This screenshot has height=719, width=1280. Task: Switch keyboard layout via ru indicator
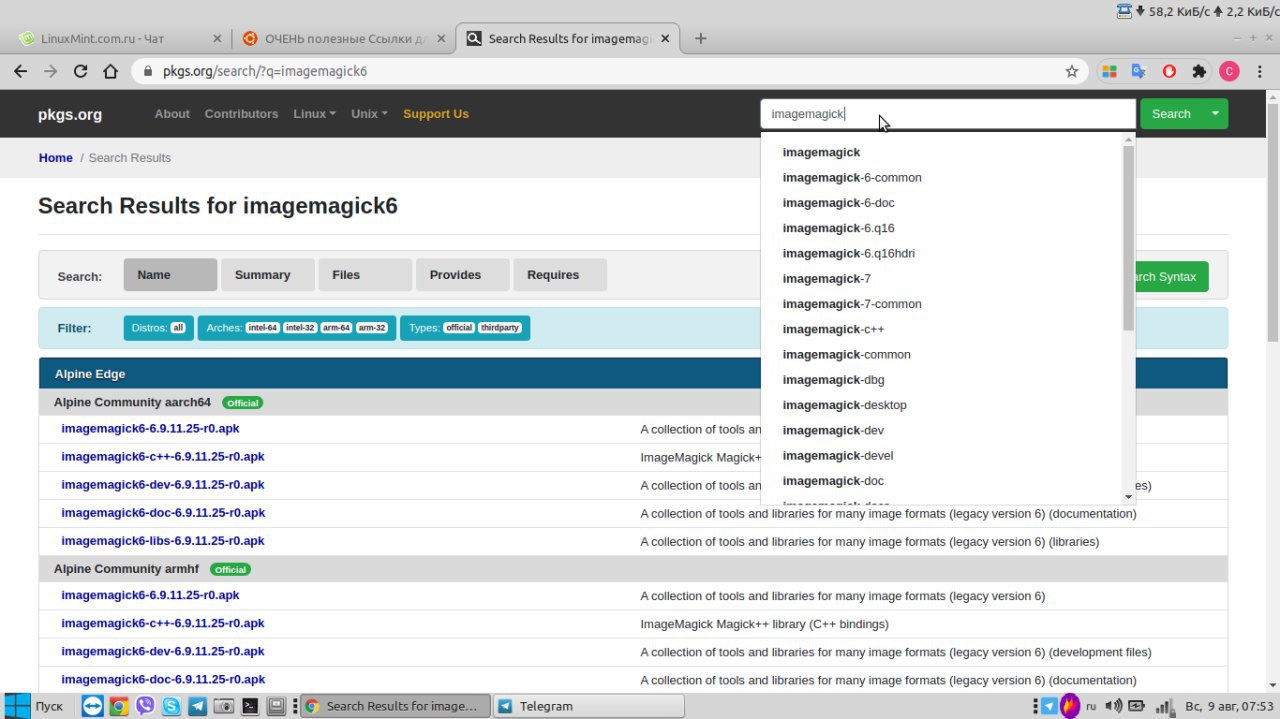(1091, 706)
